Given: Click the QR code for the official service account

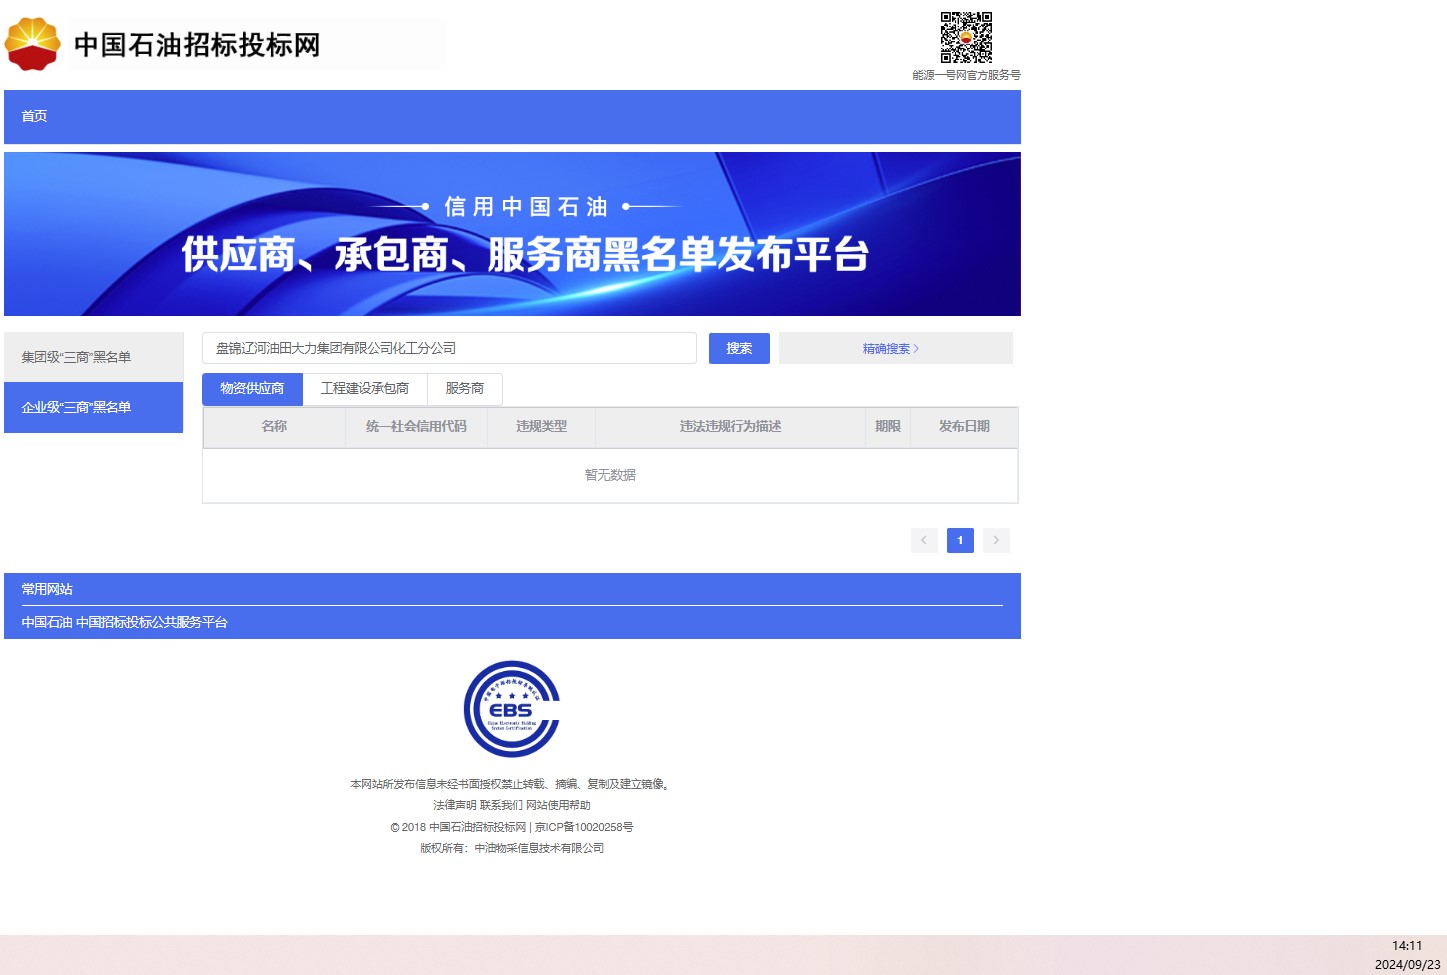Looking at the screenshot, I should [966, 38].
